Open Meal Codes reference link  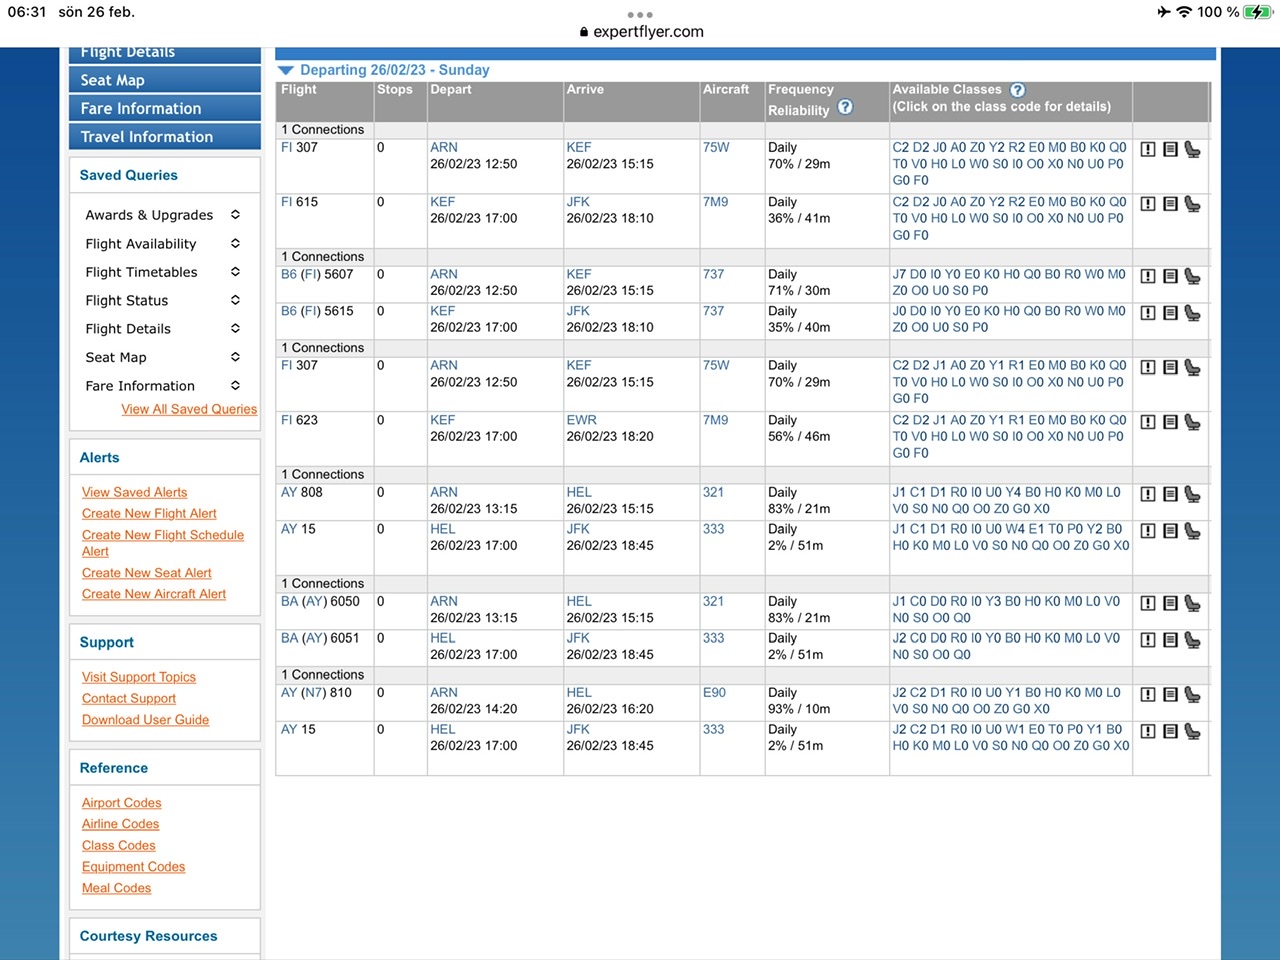pos(117,888)
